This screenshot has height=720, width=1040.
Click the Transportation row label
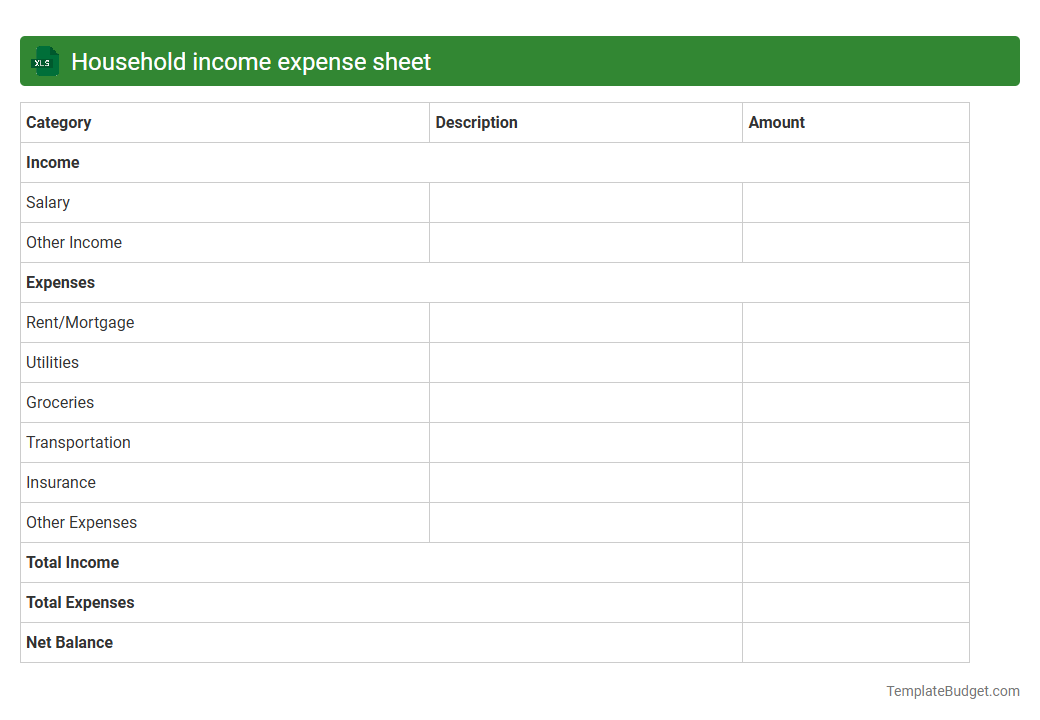[x=78, y=442]
